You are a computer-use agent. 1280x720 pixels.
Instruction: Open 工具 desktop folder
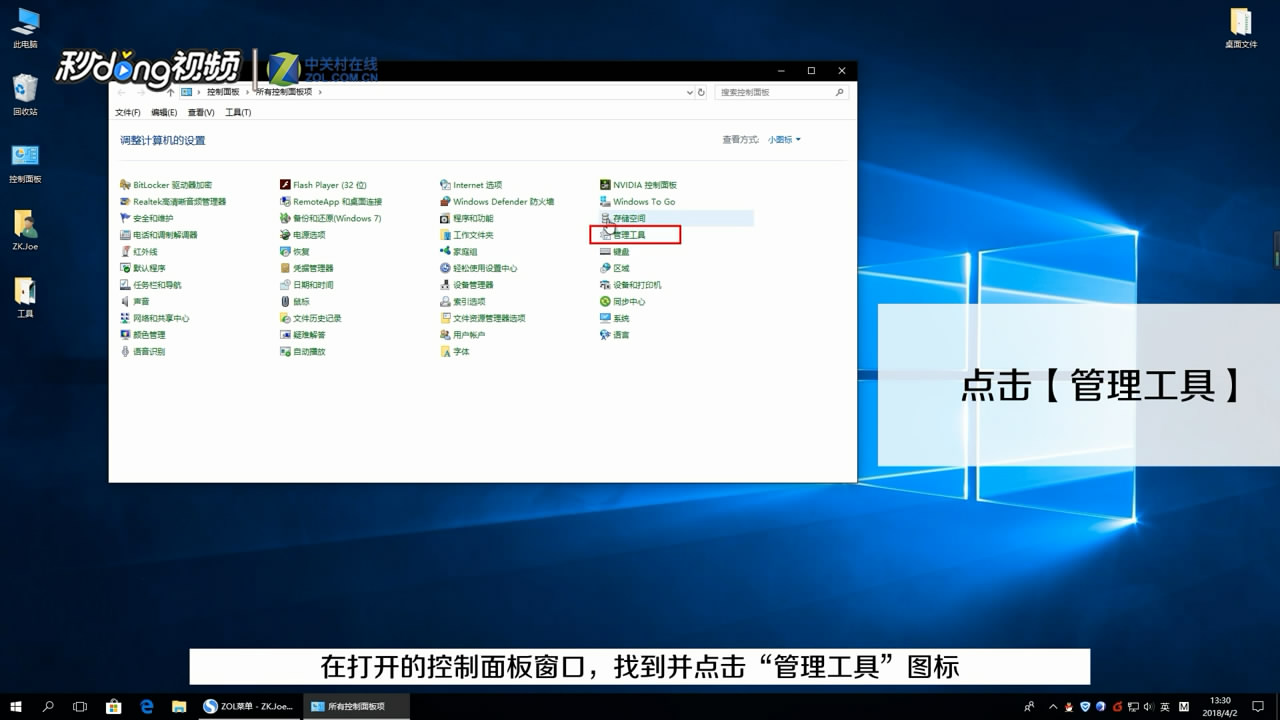25,297
